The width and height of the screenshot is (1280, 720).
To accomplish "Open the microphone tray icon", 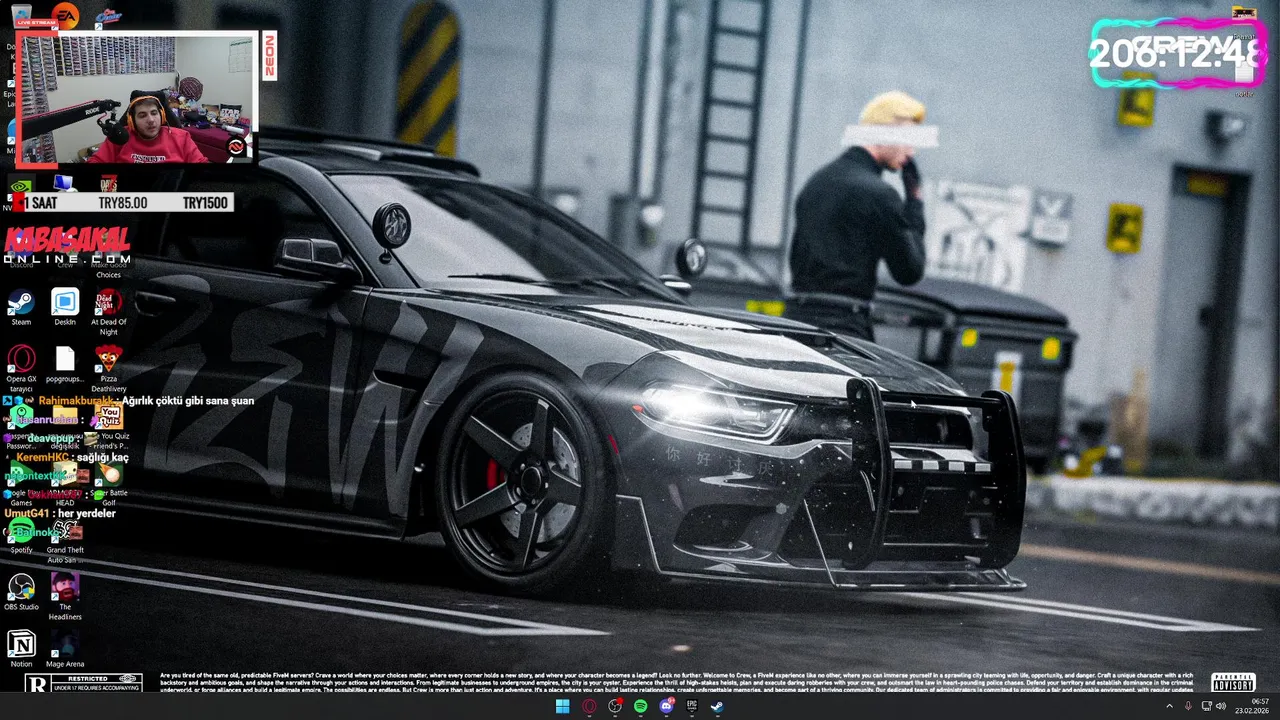I will [x=1188, y=706].
